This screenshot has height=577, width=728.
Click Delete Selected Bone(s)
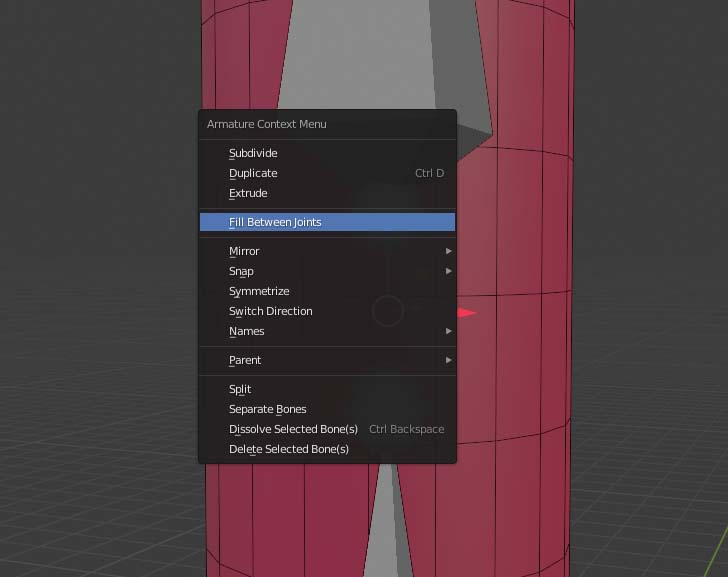click(288, 449)
